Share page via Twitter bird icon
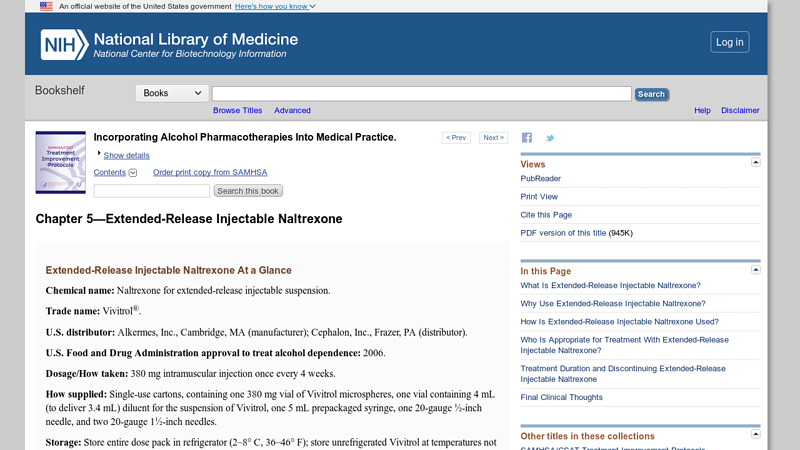Image resolution: width=800 pixels, height=450 pixels. [549, 138]
